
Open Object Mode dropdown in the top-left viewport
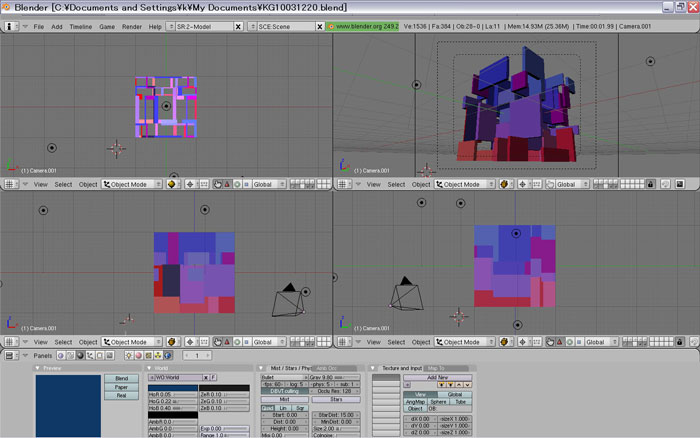click(132, 184)
